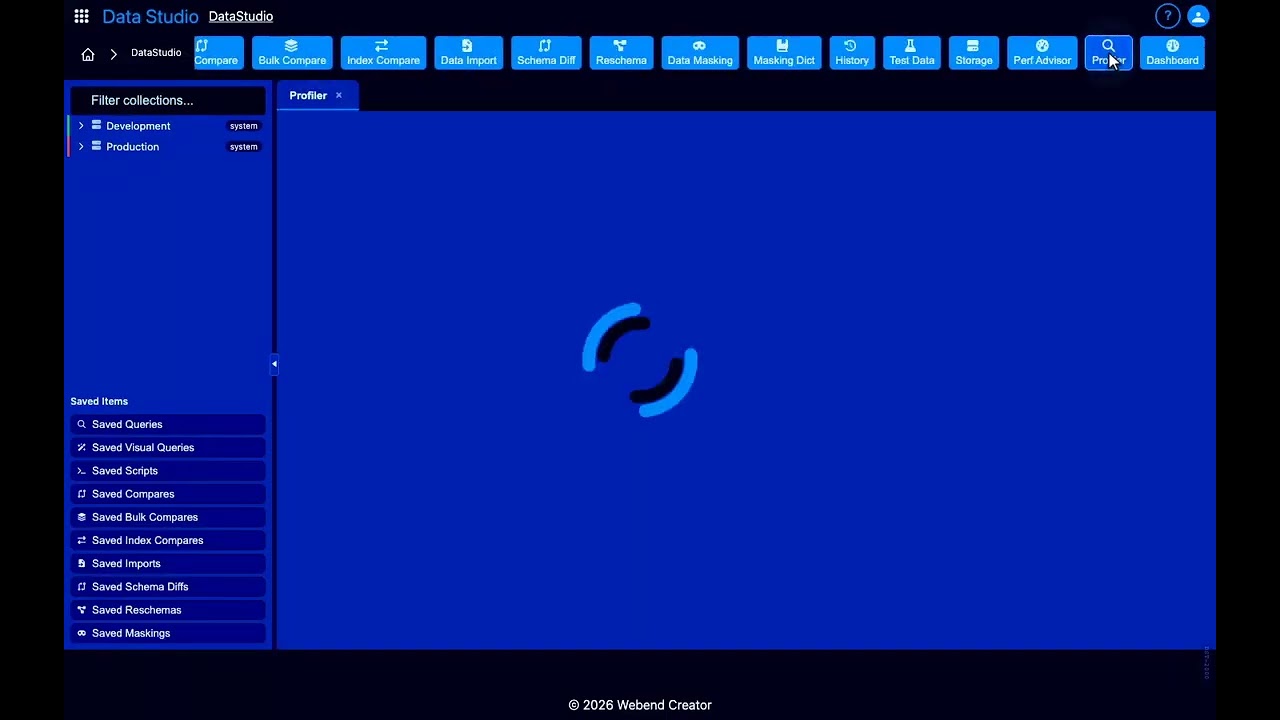Select the Development tree item
Screen dimensions: 1280x720
pyautogui.click(x=138, y=126)
